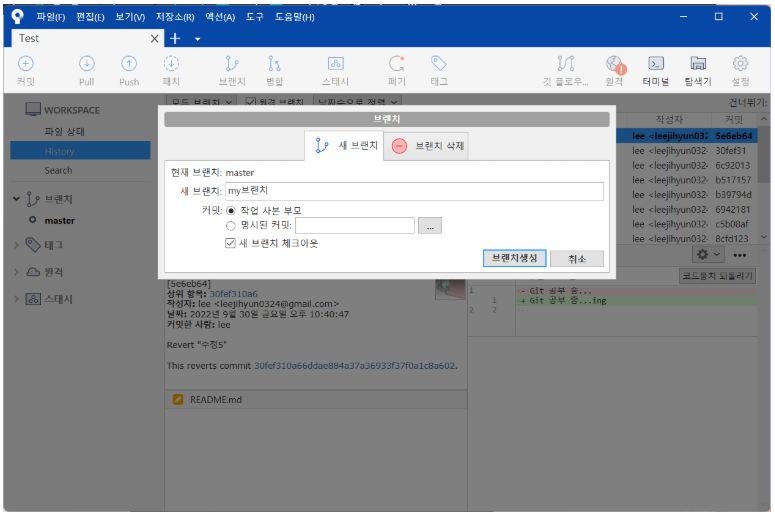Click the 취소 button
Image resolution: width=775 pixels, height=514 pixels.
pos(577,258)
